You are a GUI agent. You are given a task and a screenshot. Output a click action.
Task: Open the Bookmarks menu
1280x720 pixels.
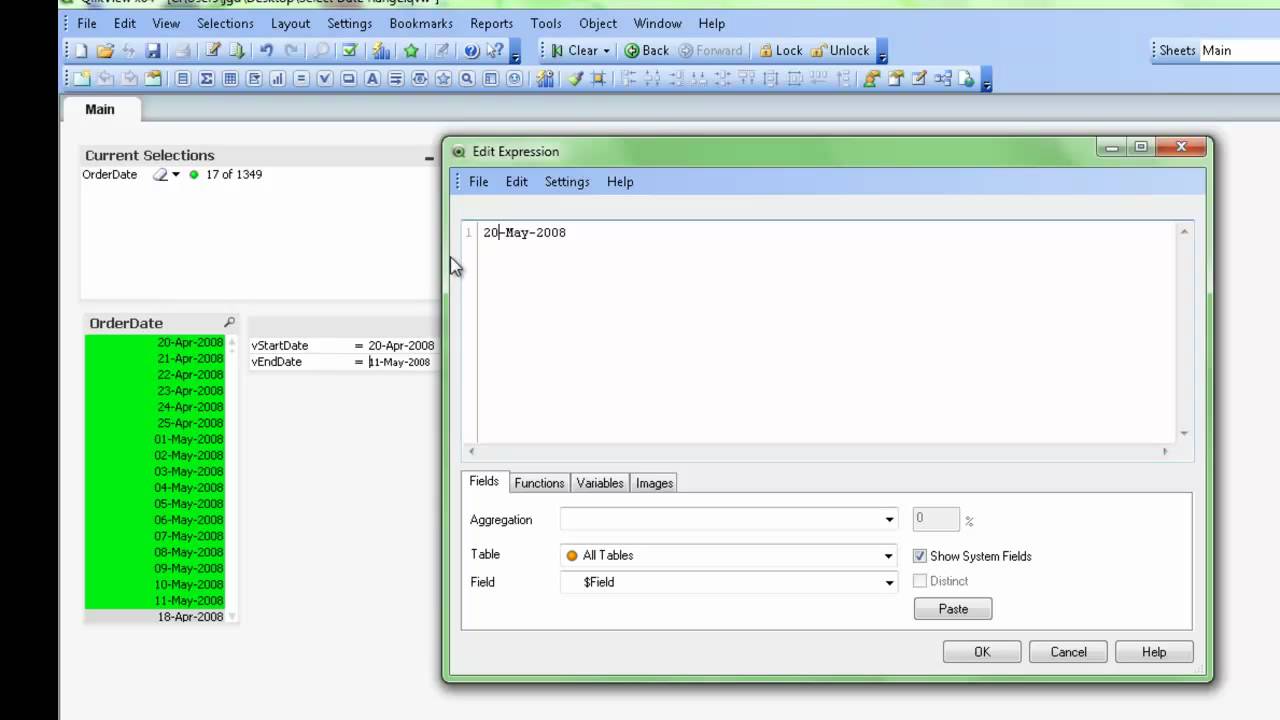click(x=421, y=23)
